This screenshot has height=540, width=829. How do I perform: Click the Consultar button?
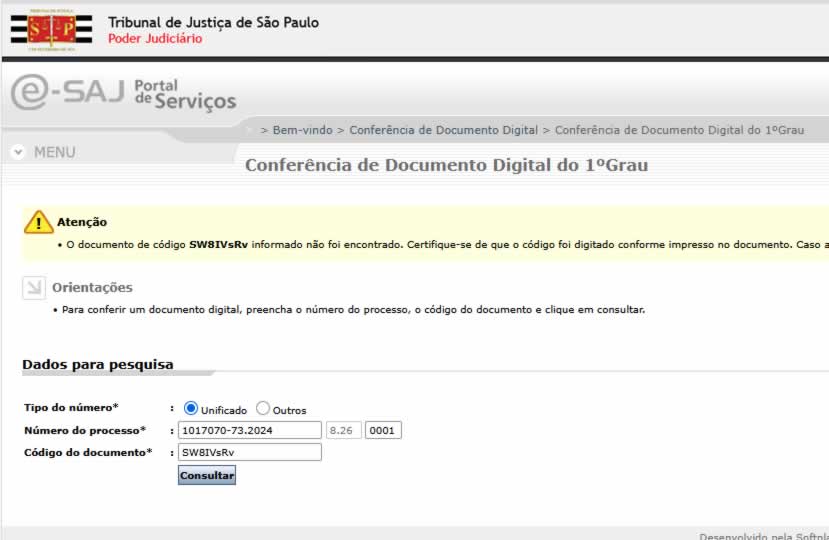pos(207,475)
